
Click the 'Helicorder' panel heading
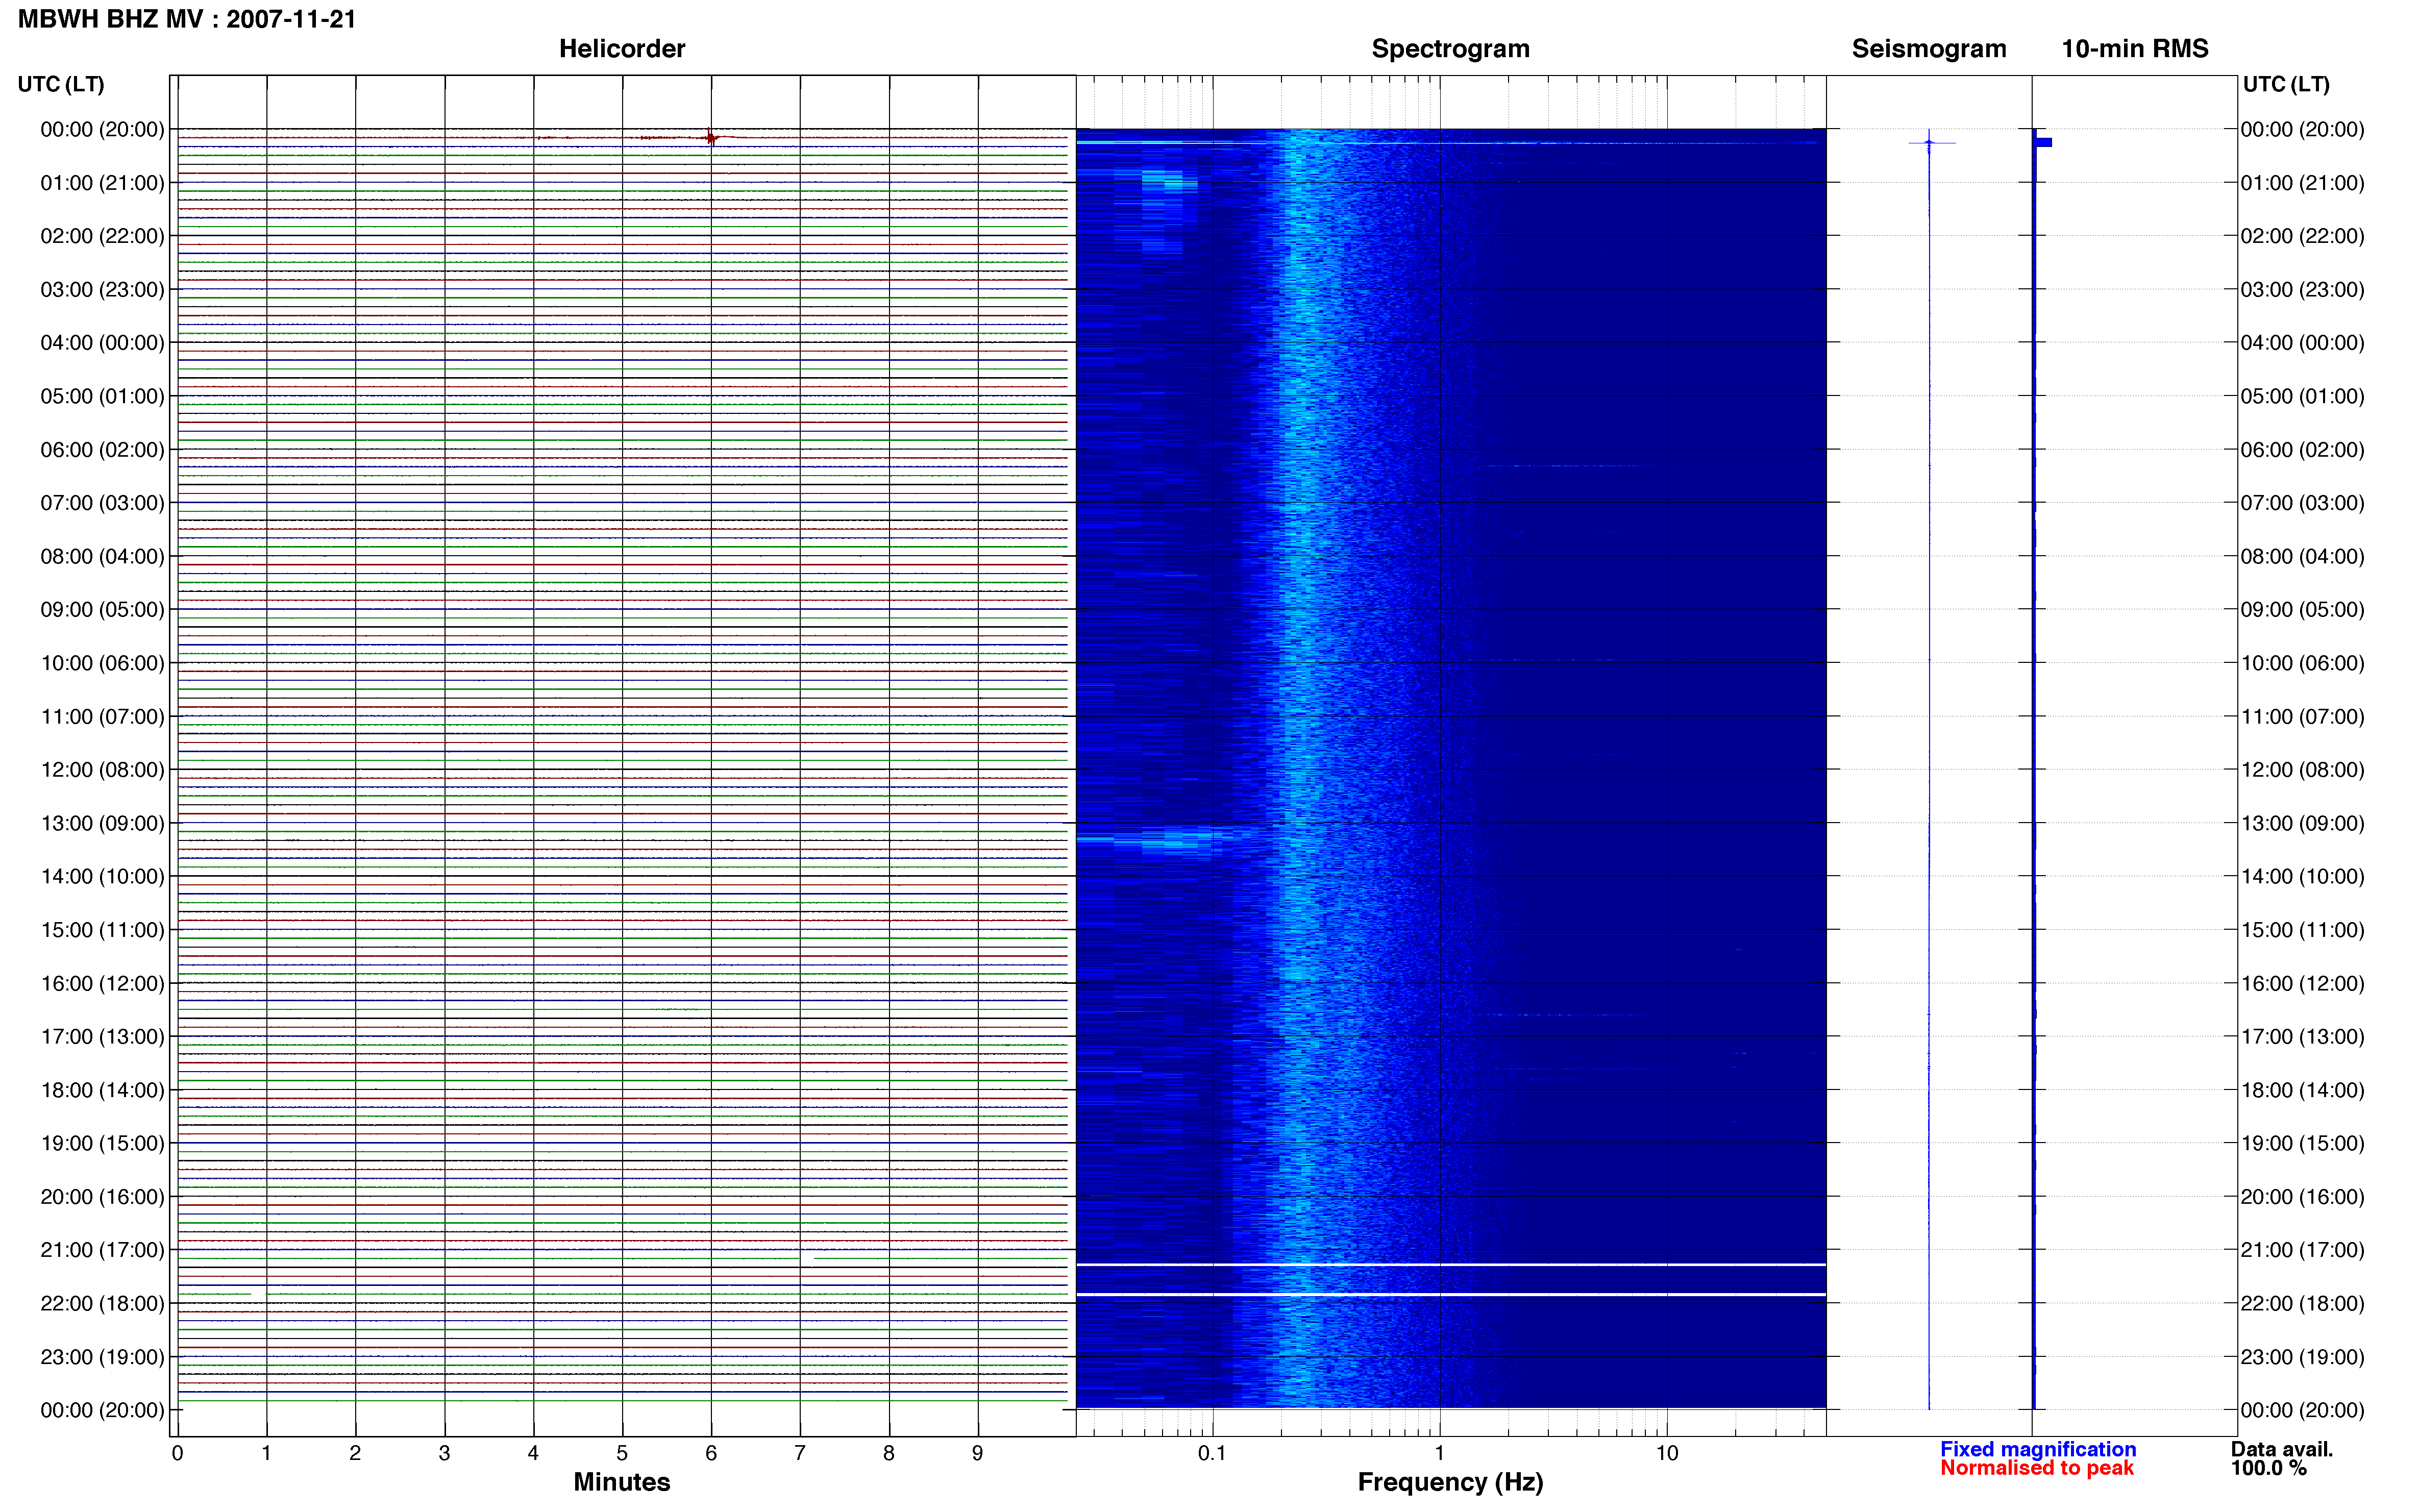(622, 49)
